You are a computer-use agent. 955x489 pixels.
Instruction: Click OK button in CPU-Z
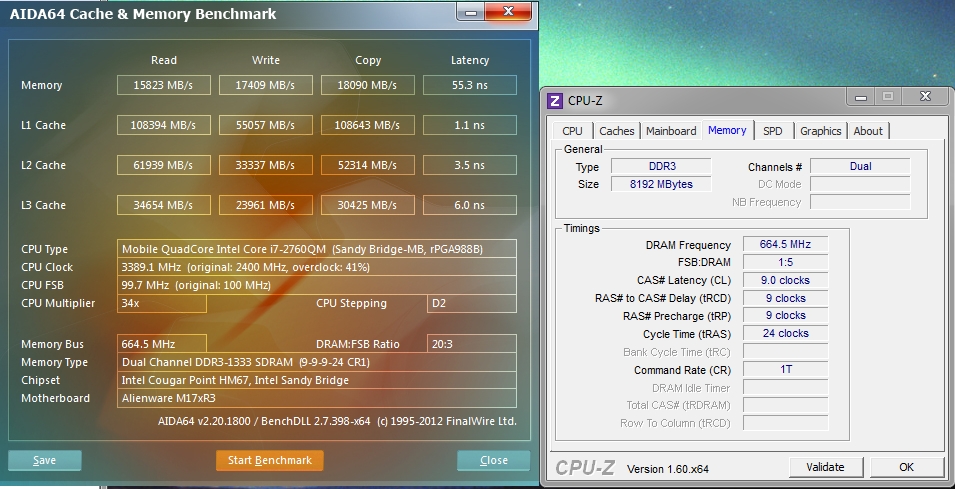906,467
